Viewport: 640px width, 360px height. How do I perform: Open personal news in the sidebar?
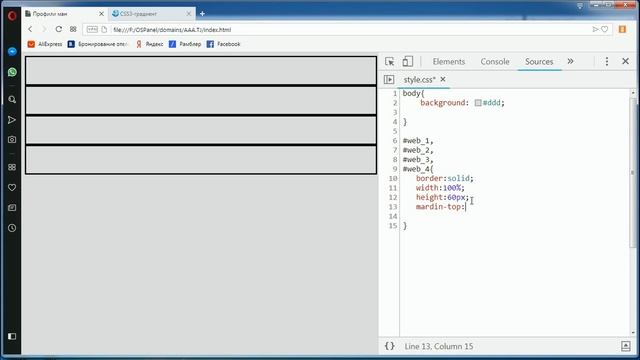[12, 208]
